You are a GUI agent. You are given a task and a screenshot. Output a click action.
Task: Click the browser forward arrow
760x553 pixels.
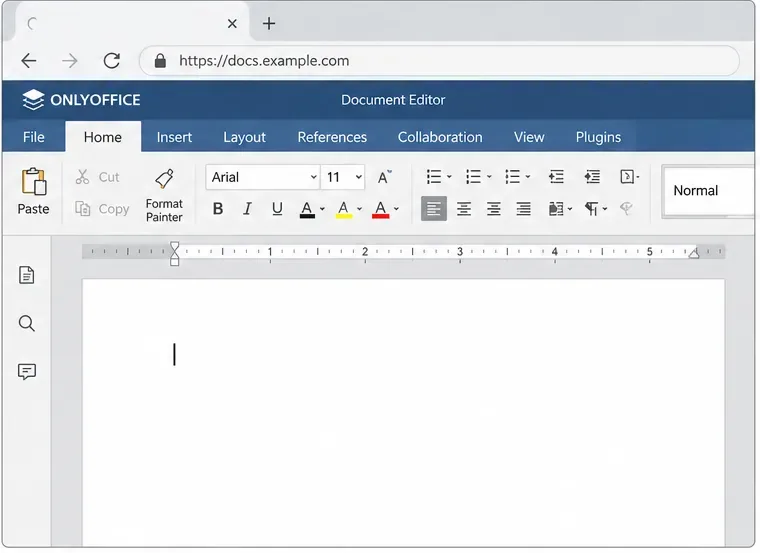(70, 61)
